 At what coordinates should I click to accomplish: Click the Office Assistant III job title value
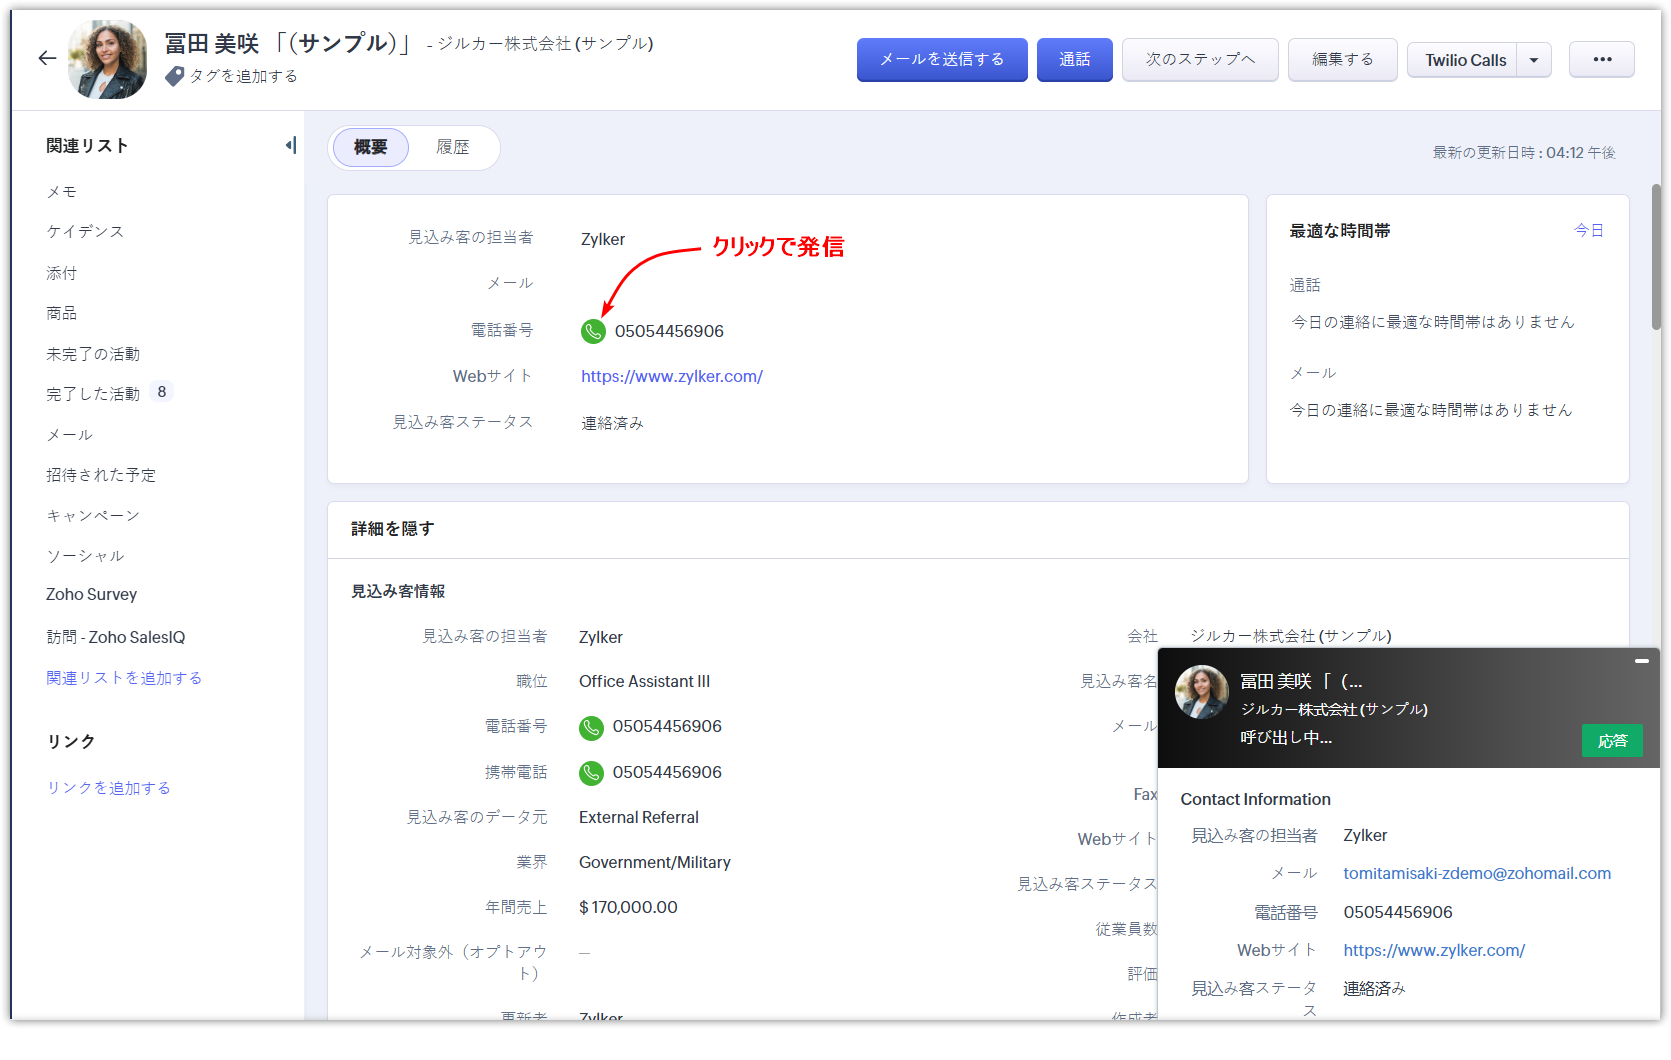point(644,682)
